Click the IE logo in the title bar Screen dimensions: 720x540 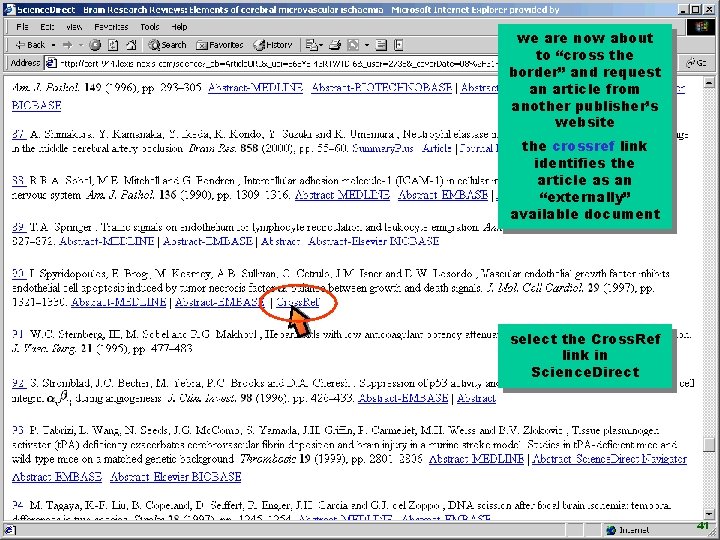pyautogui.click(x=9, y=10)
